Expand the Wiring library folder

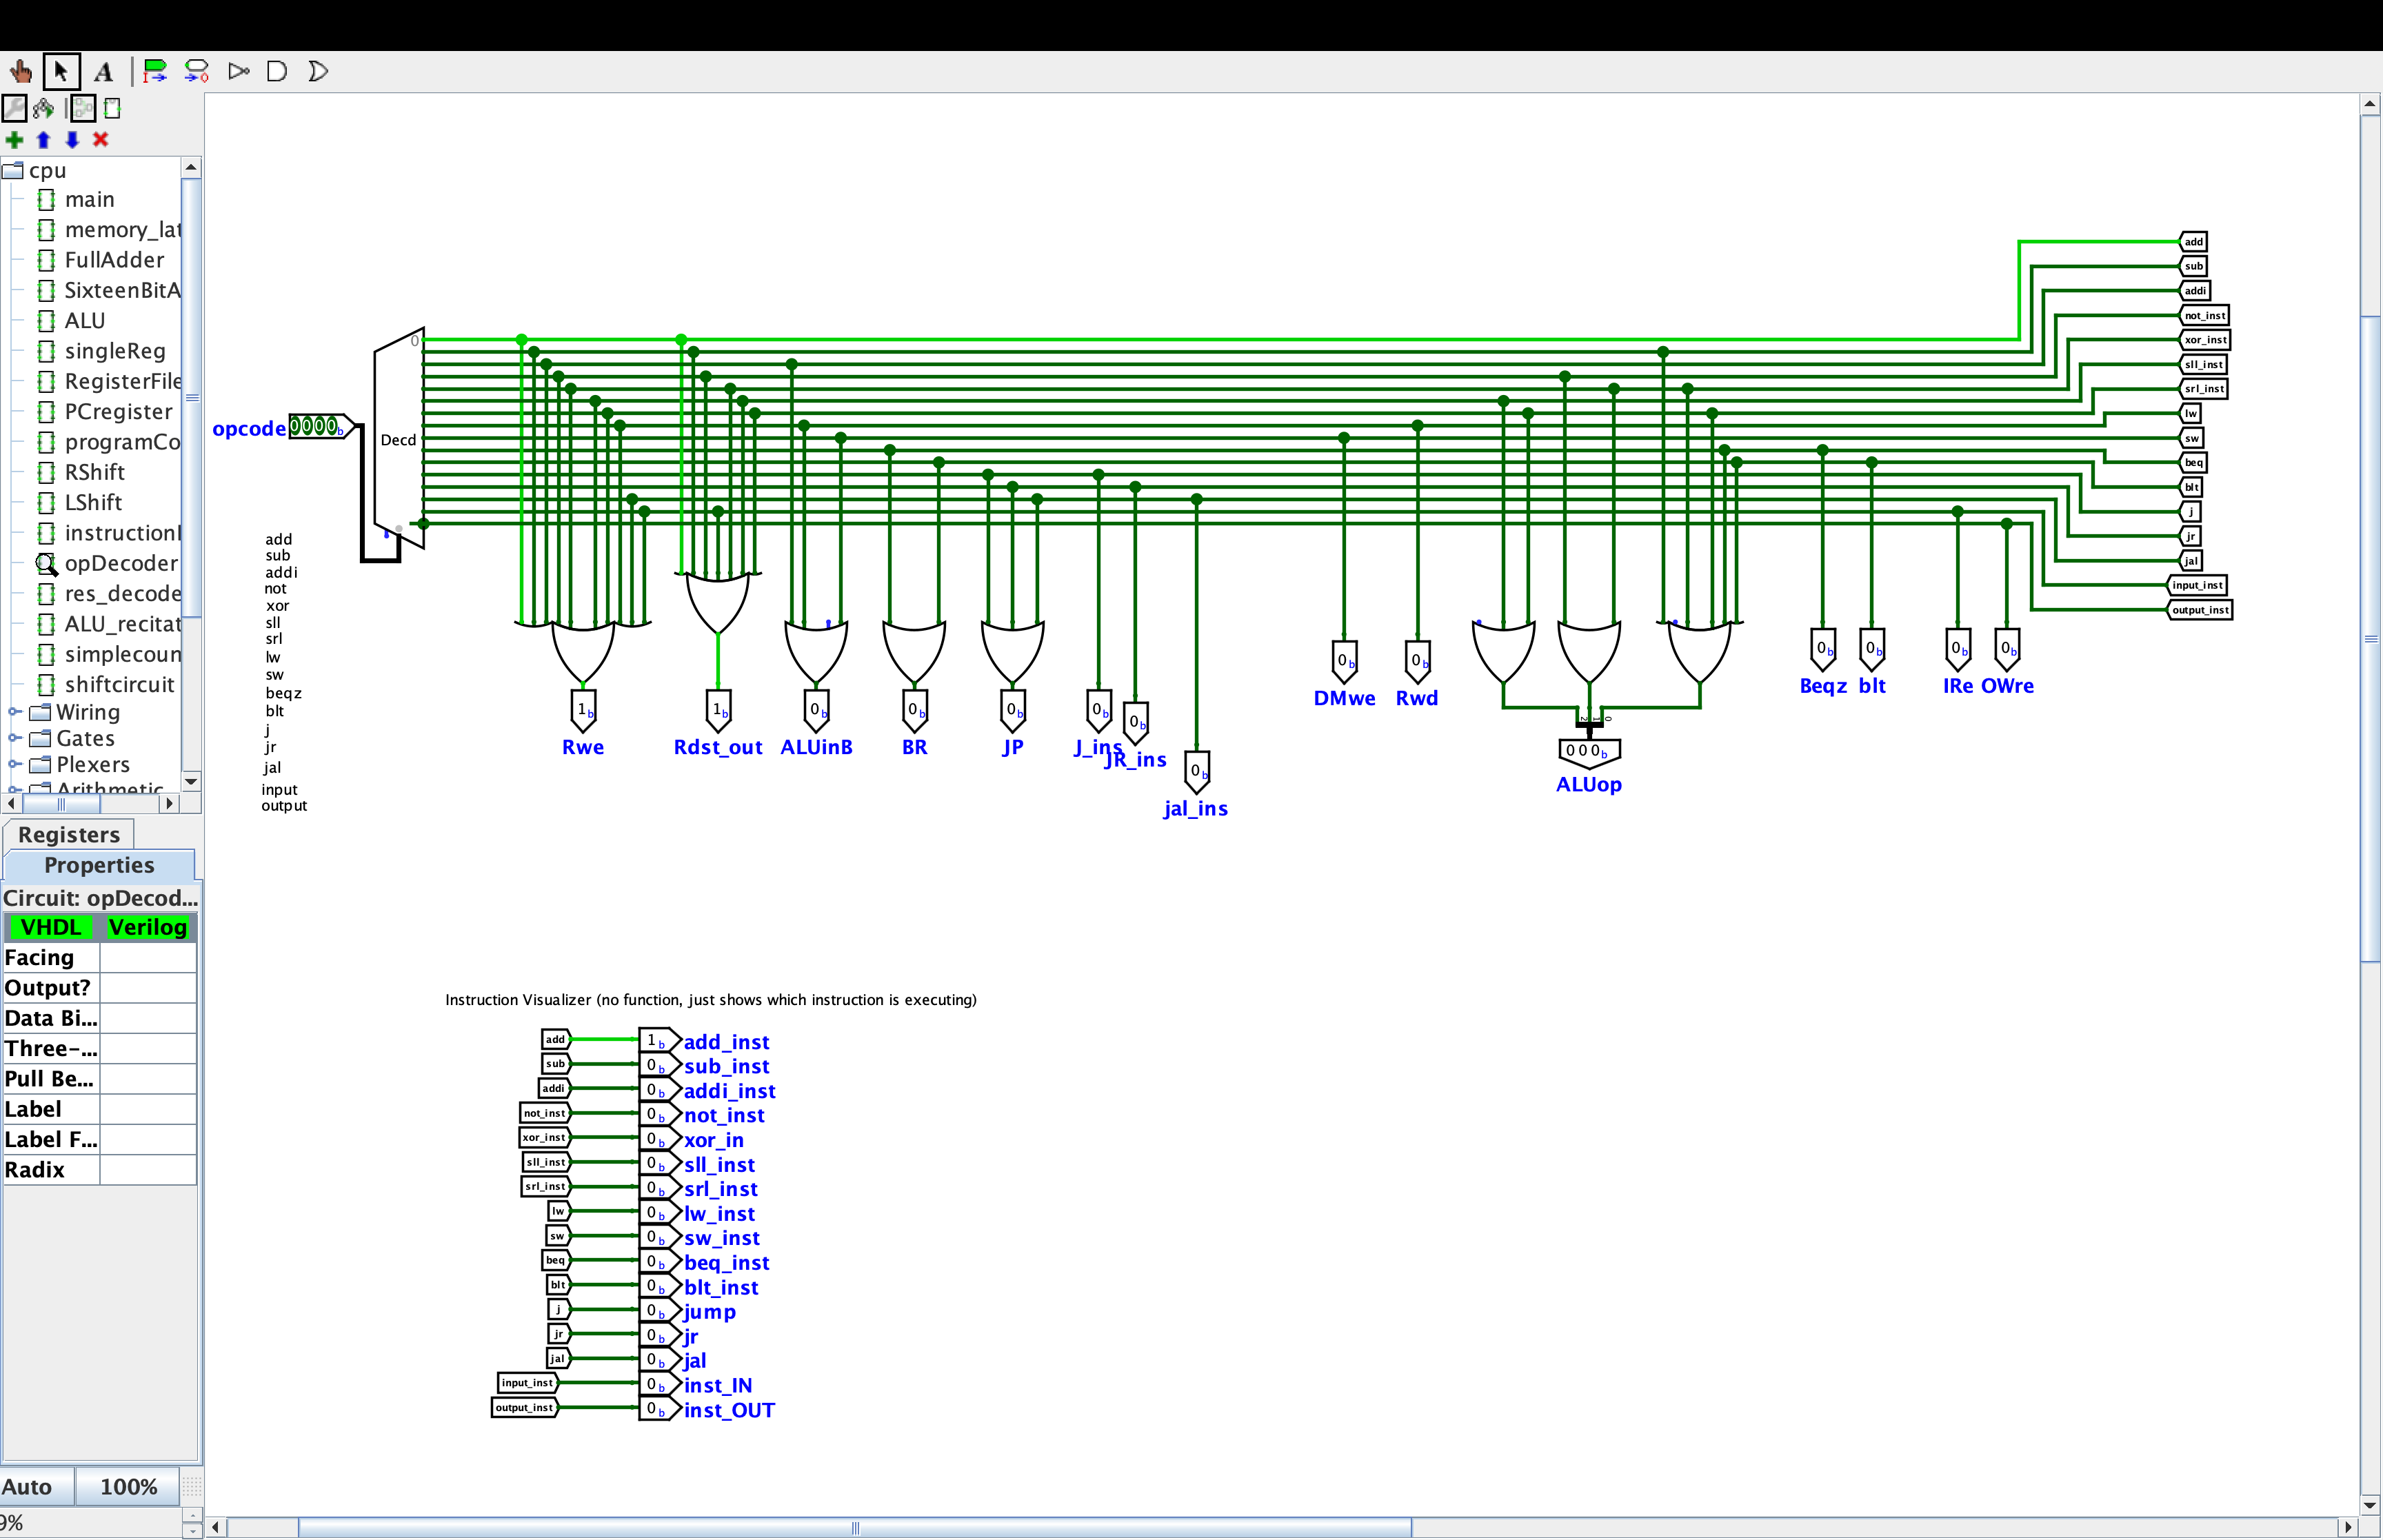(14, 712)
